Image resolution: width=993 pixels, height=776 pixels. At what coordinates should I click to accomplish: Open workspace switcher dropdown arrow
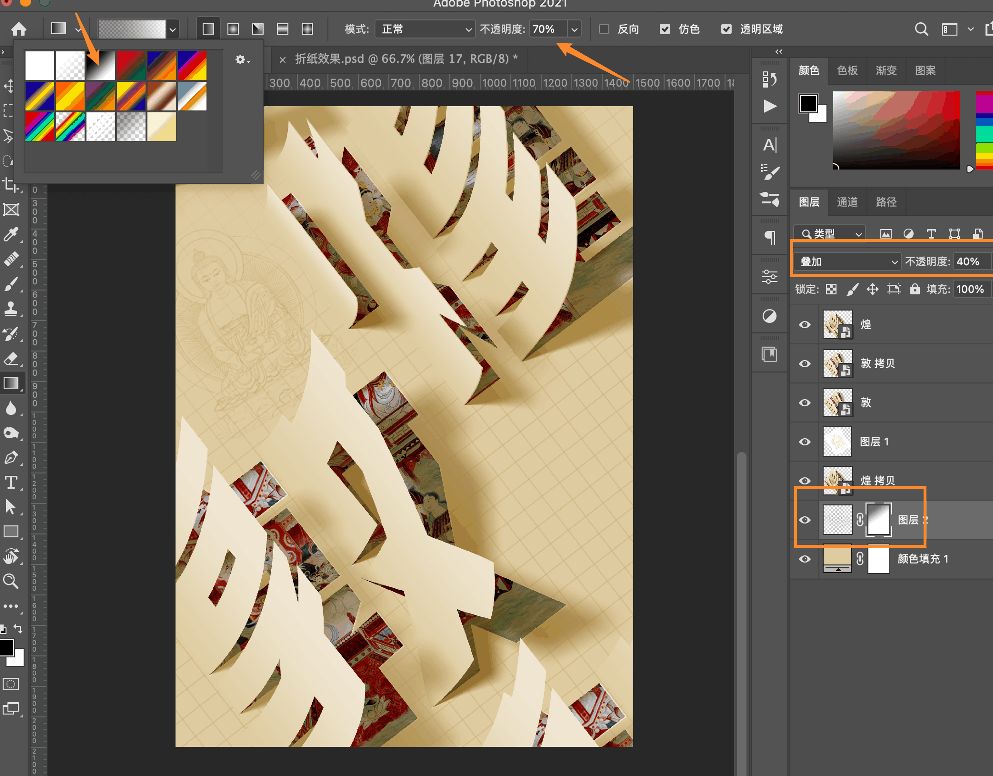click(x=971, y=29)
